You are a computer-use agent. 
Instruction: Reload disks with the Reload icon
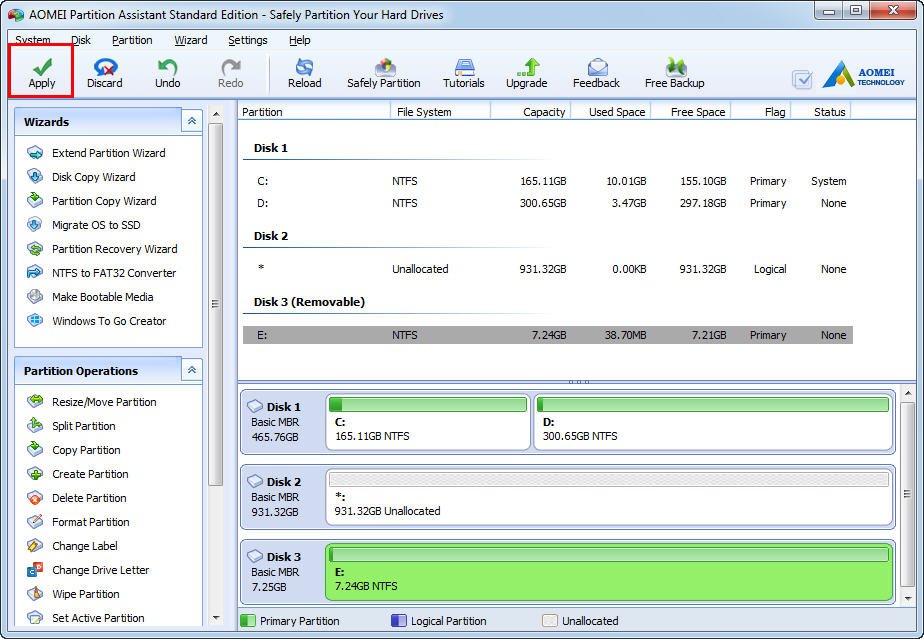click(304, 71)
